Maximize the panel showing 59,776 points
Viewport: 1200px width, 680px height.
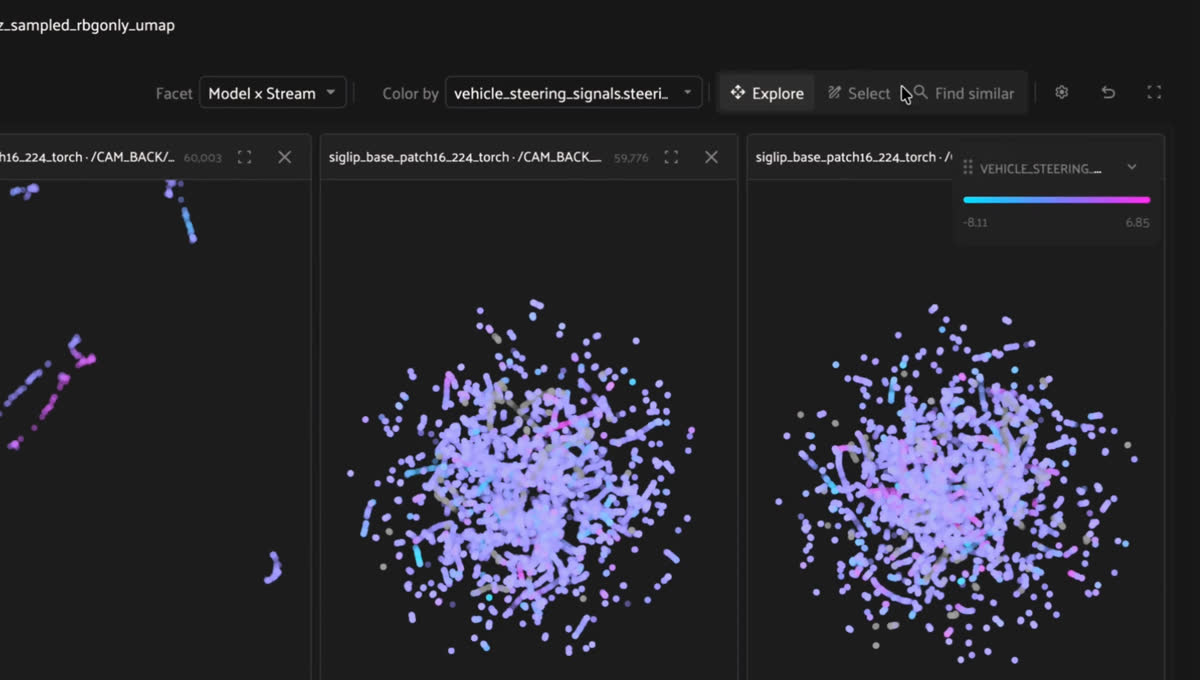point(671,157)
